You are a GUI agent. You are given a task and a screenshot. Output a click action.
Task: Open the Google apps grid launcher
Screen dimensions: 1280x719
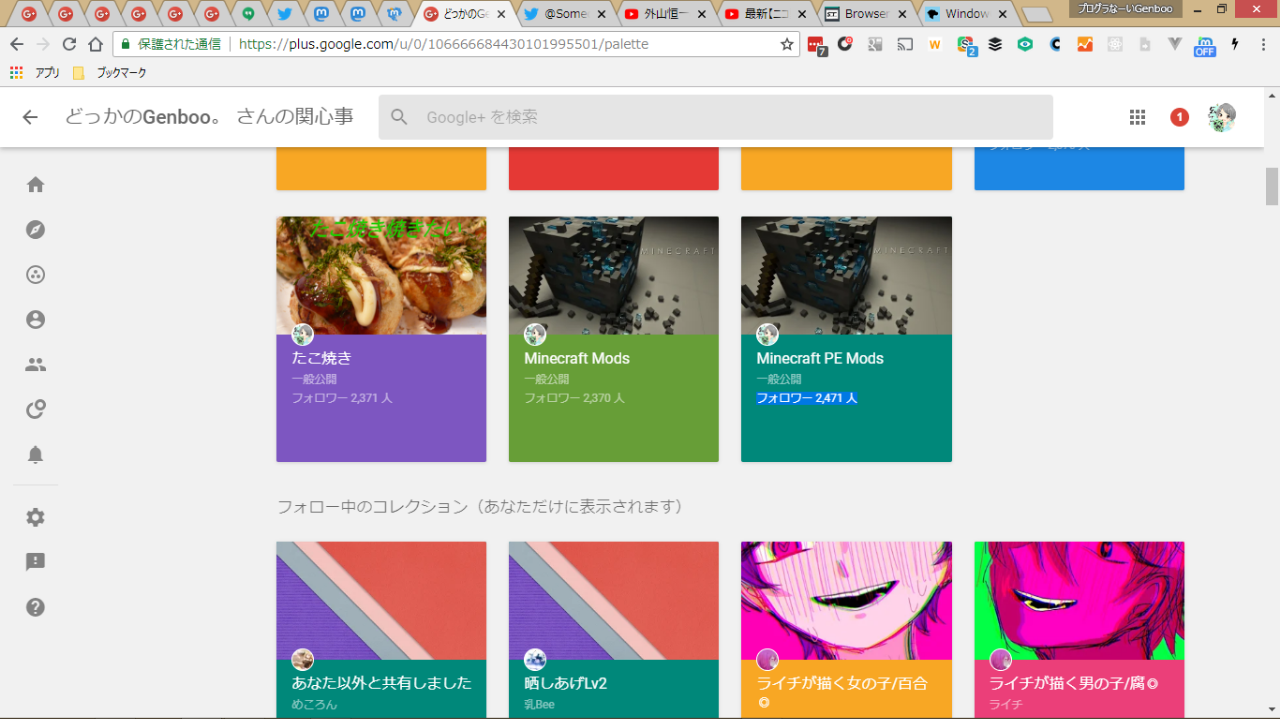[1137, 117]
